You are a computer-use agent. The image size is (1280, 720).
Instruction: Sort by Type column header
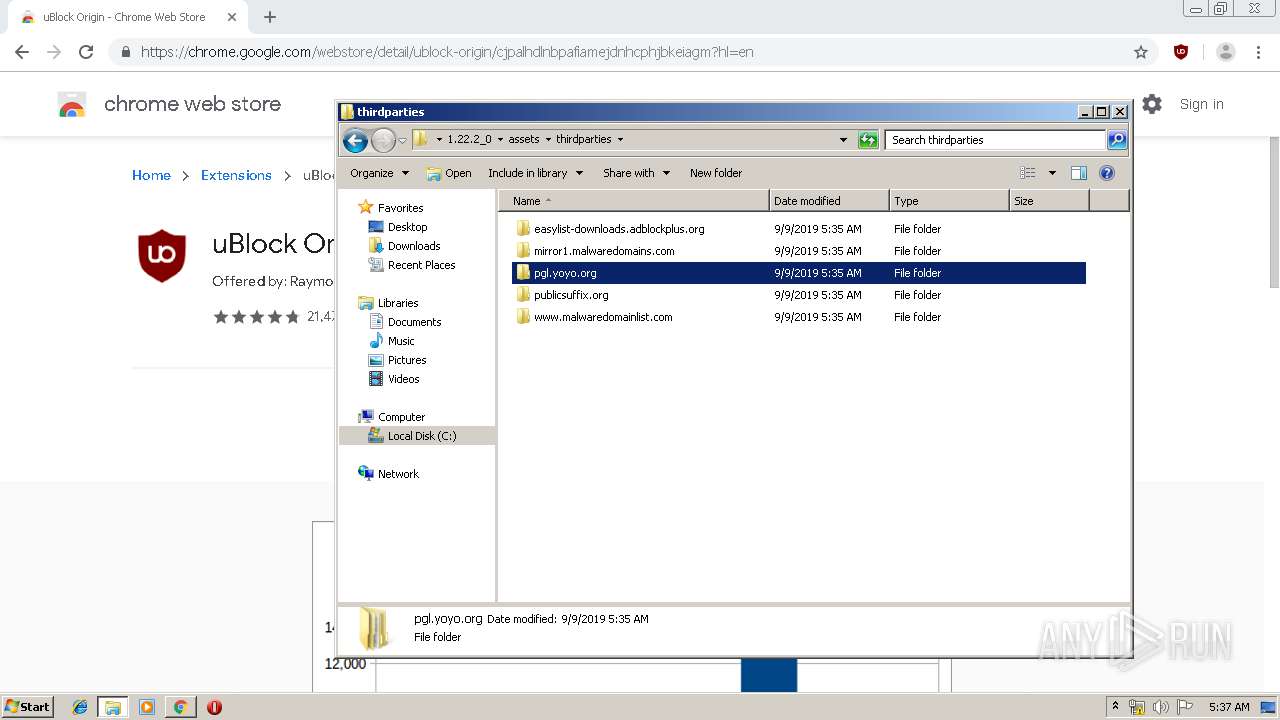pyautogui.click(x=949, y=201)
